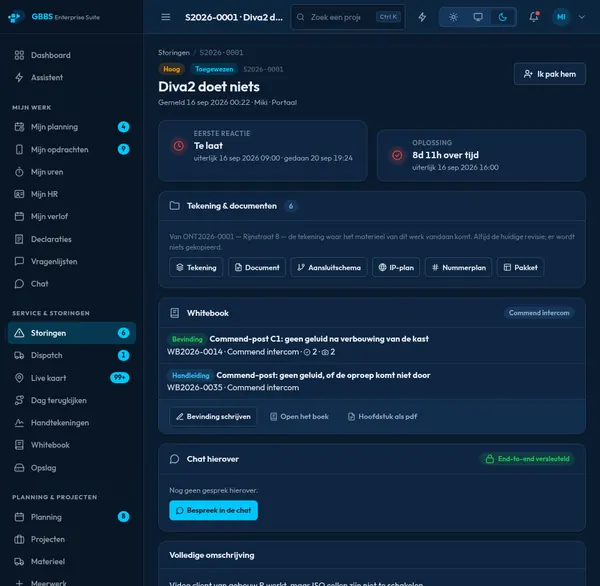
Task: Click the Toegewezen status badge
Action: (214, 69)
